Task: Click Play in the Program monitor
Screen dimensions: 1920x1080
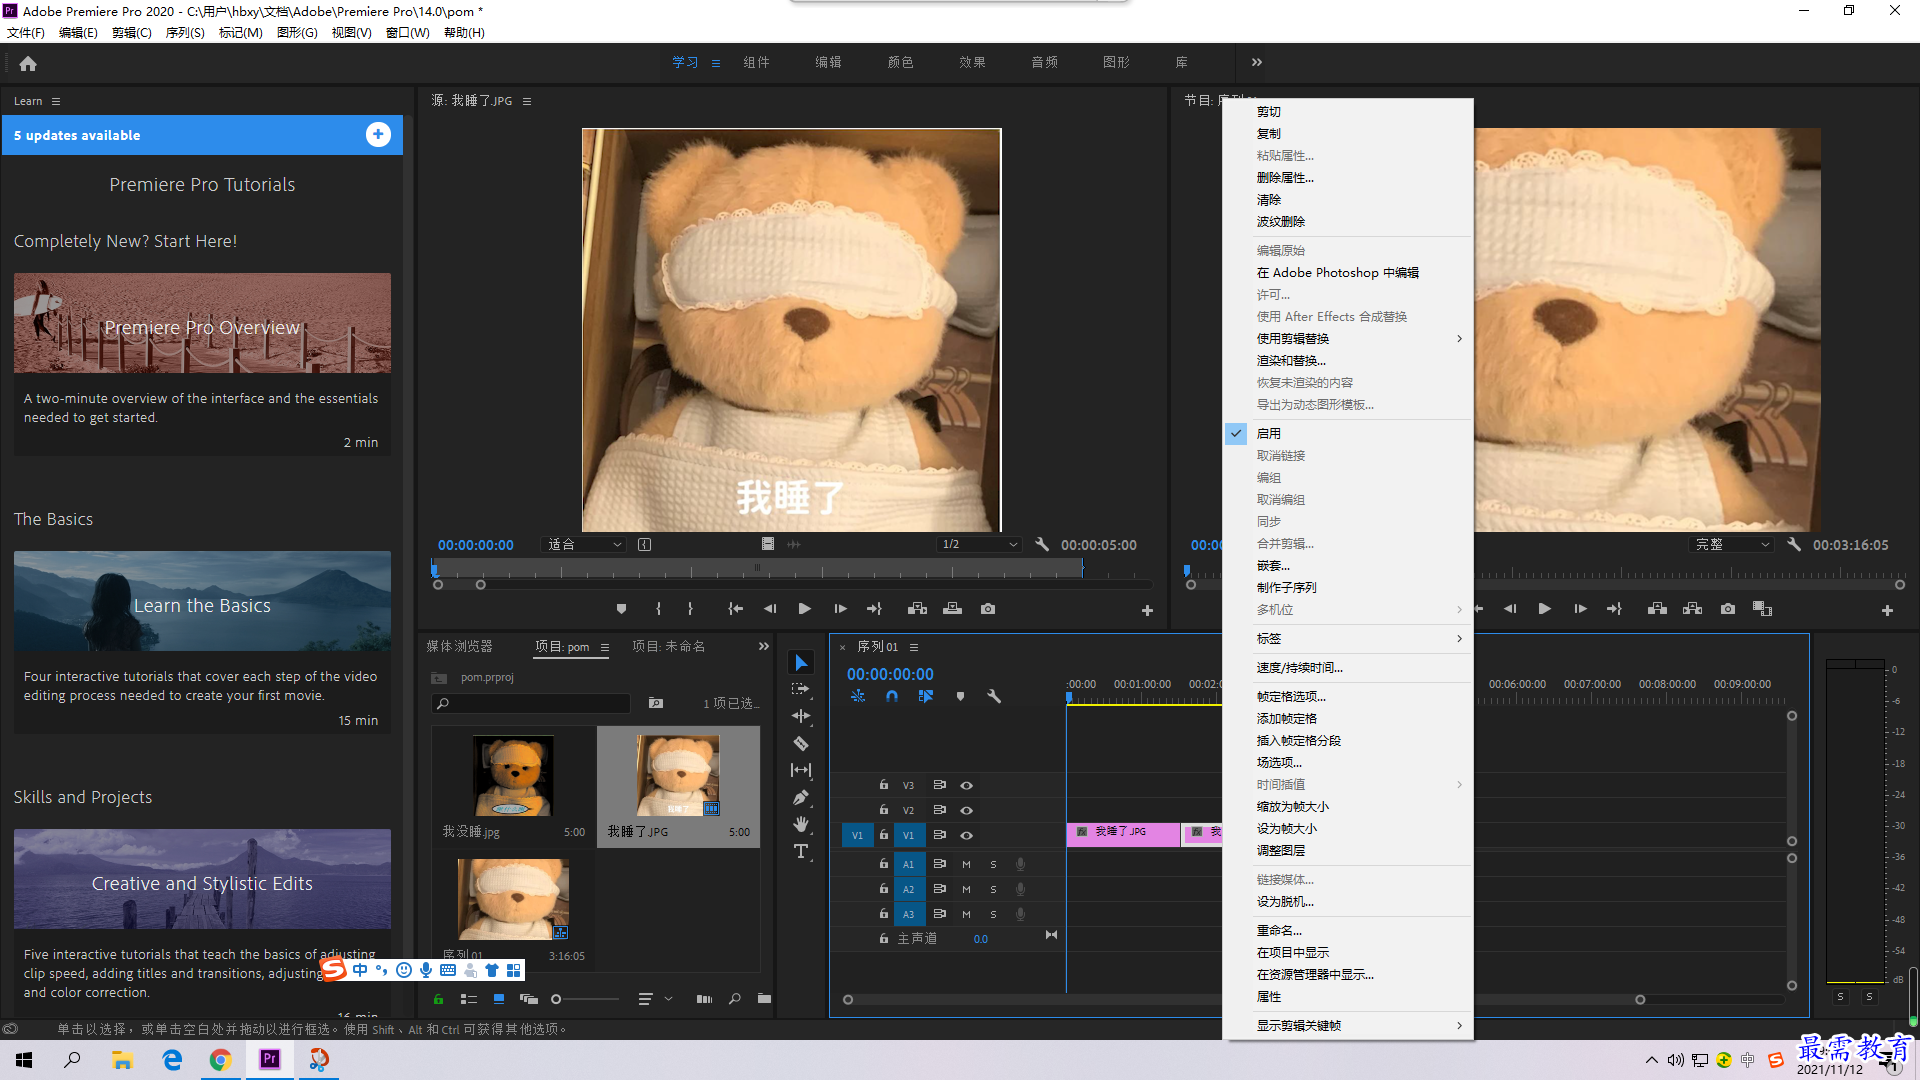Action: [x=1544, y=609]
